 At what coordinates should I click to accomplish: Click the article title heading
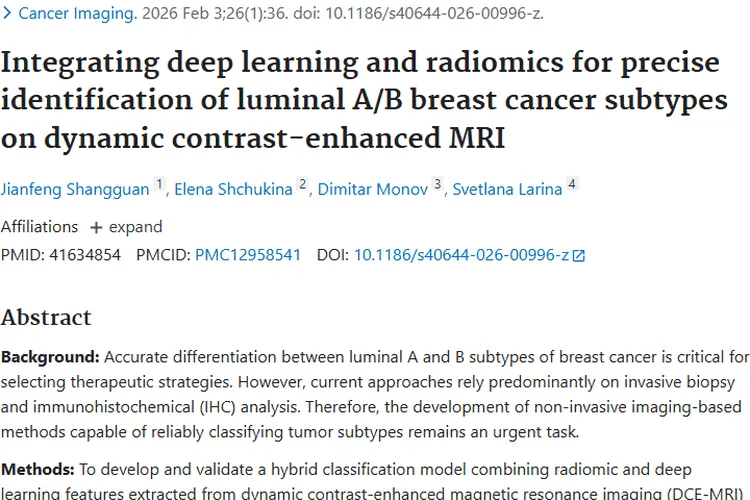[x=360, y=99]
